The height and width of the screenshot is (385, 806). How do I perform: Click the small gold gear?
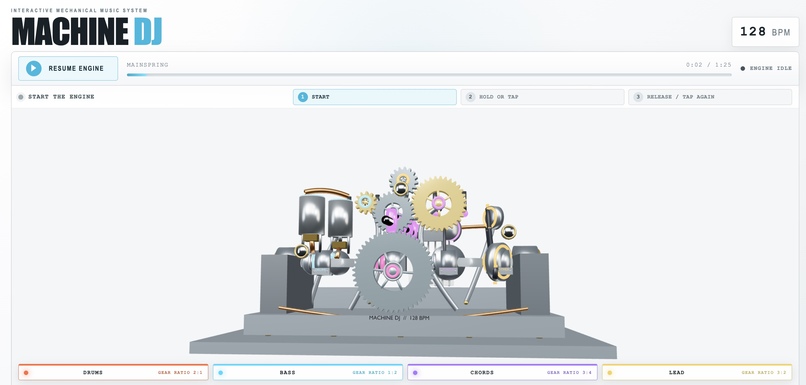pos(365,203)
